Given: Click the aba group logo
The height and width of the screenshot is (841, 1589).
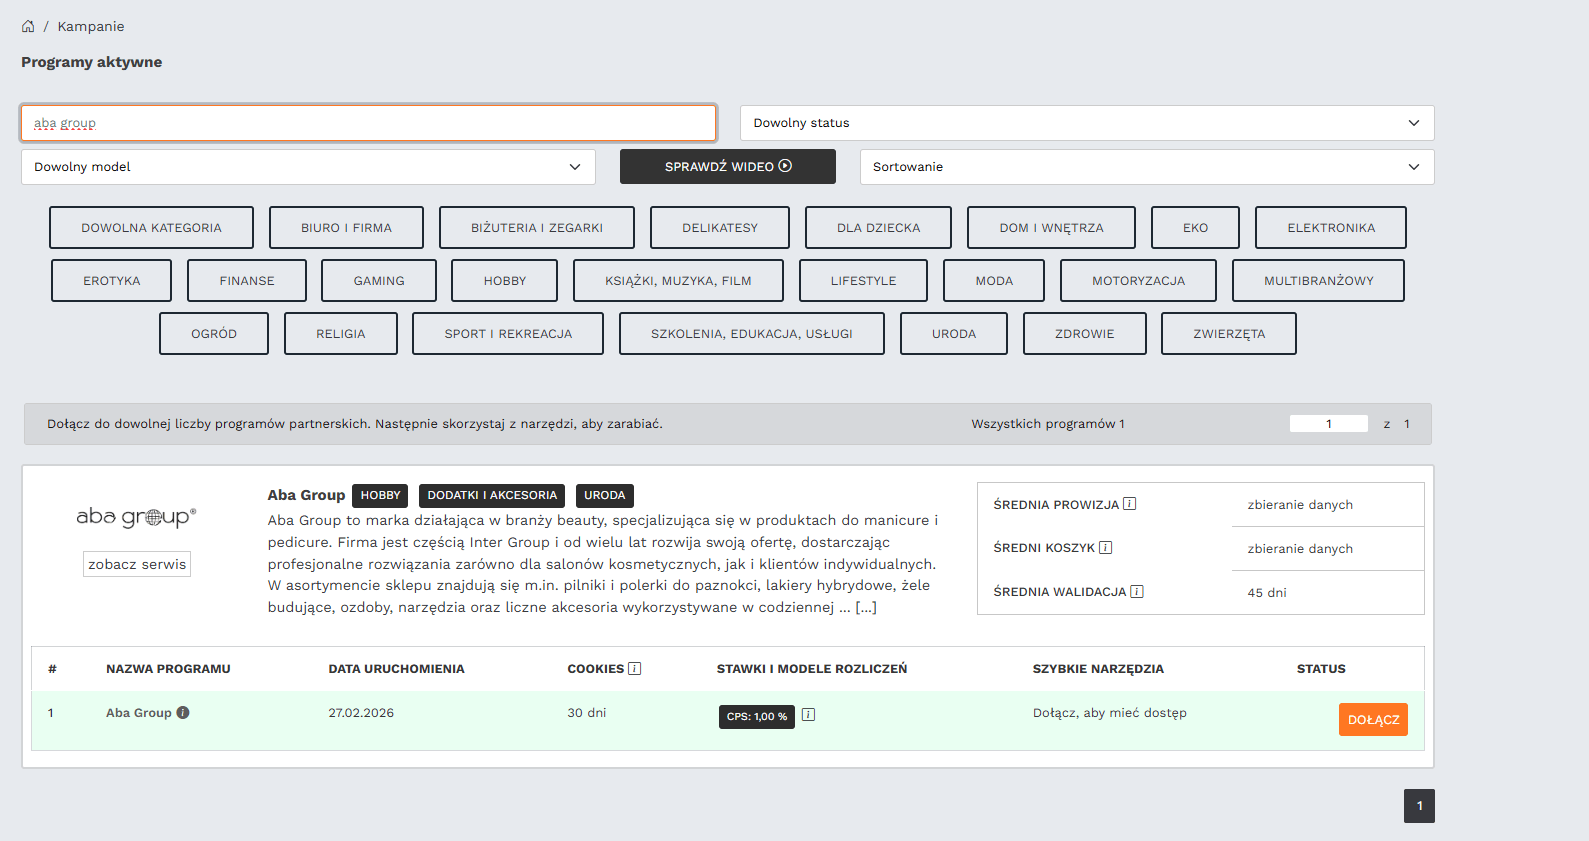Looking at the screenshot, I should 136,517.
